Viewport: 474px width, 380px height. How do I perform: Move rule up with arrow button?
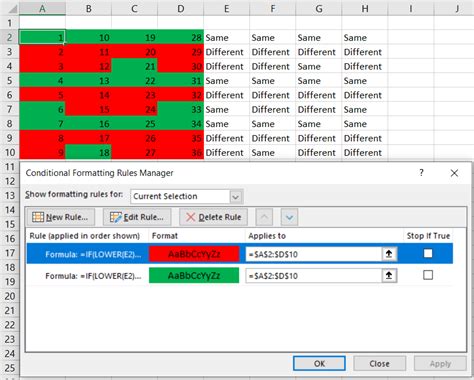pyautogui.click(x=264, y=217)
